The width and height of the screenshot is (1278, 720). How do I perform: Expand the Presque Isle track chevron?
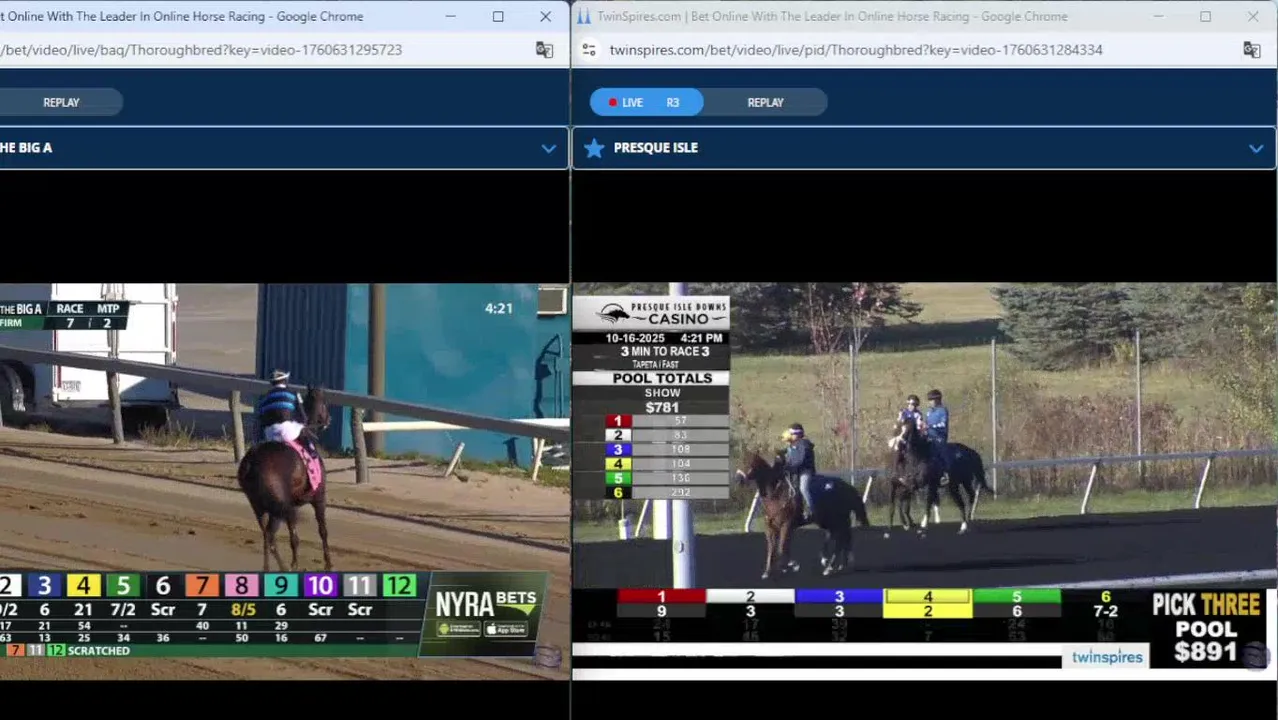[1256, 148]
